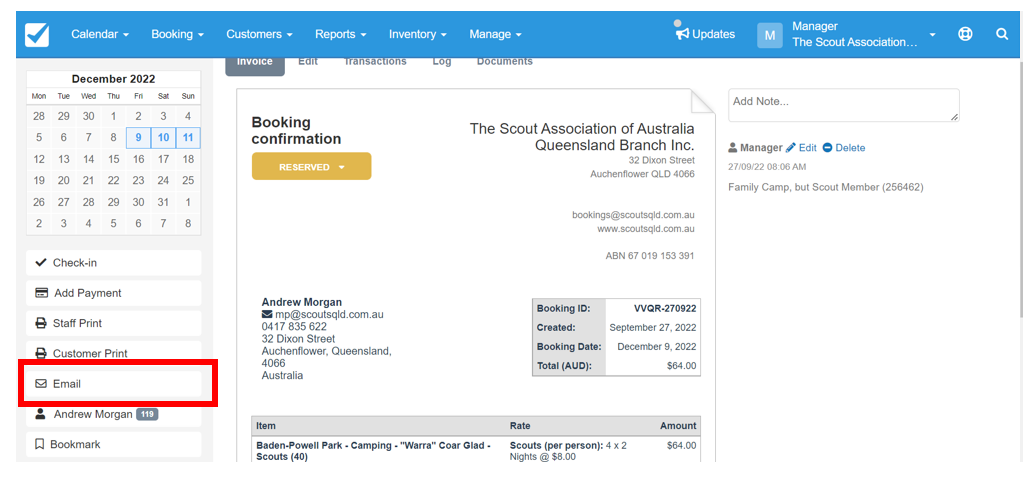Switch to the Edit tab
Image resolution: width=1024 pixels, height=484 pixels.
click(308, 61)
